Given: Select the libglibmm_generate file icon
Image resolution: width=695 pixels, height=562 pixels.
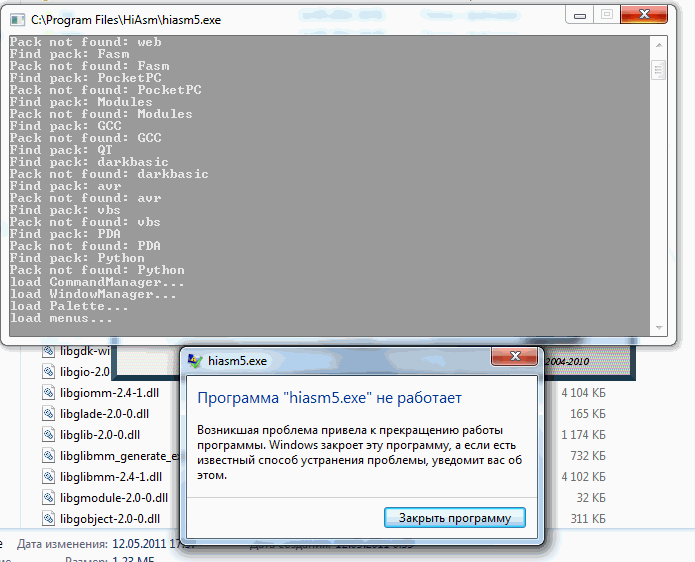Looking at the screenshot, I should (x=50, y=456).
